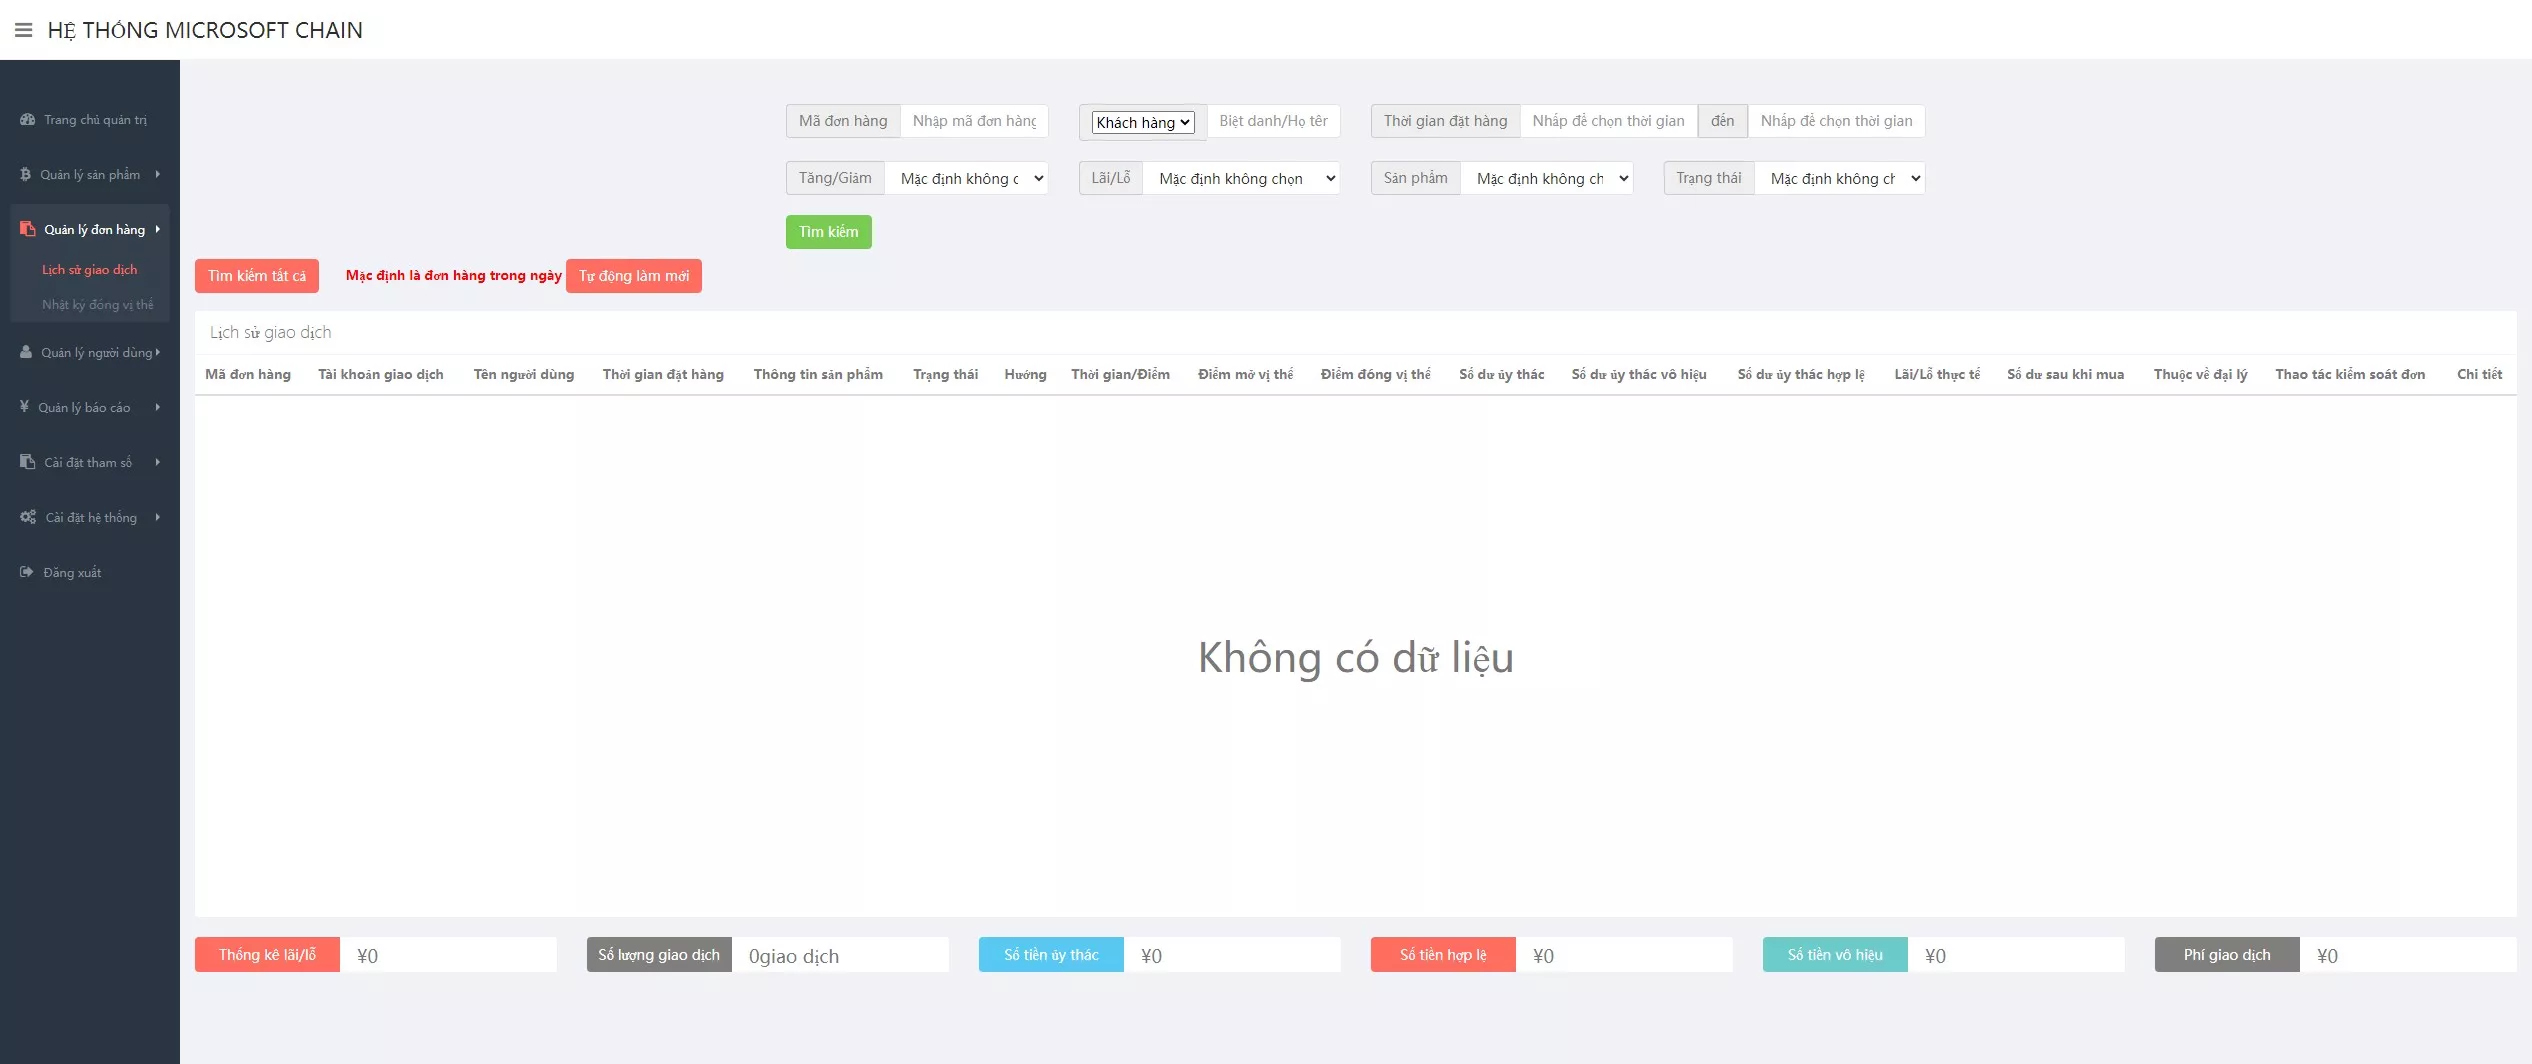
Task: Select the Quản lý đơn hàng orders icon
Action: click(x=27, y=229)
